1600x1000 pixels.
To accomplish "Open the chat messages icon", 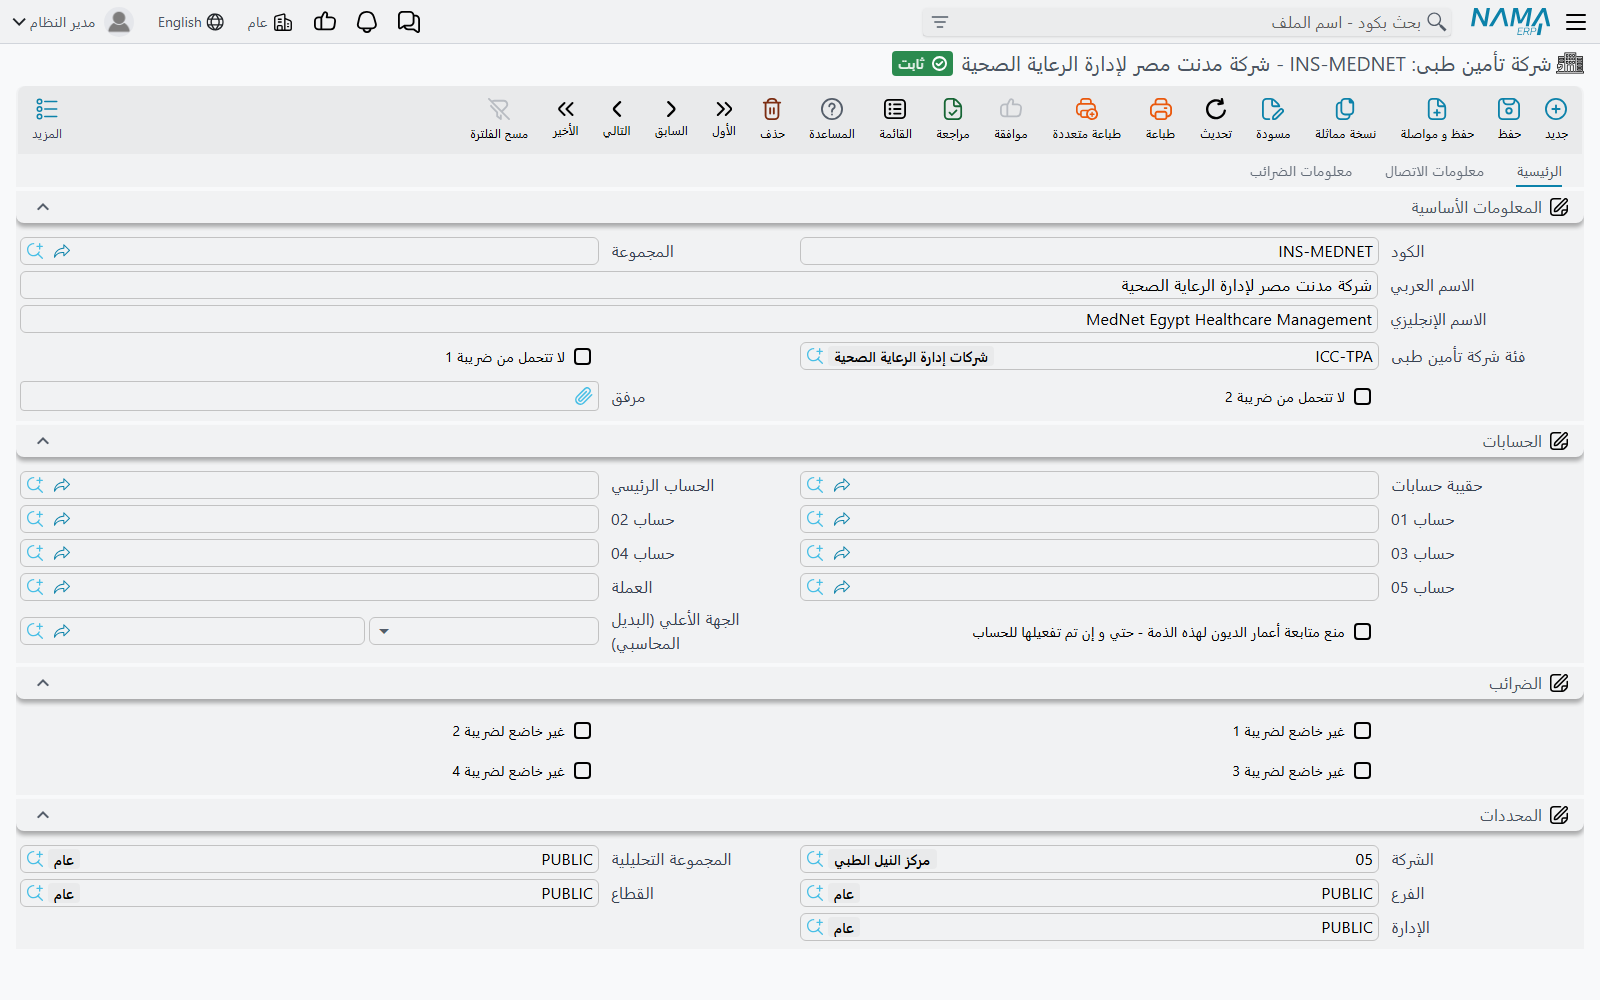I will pyautogui.click(x=409, y=22).
